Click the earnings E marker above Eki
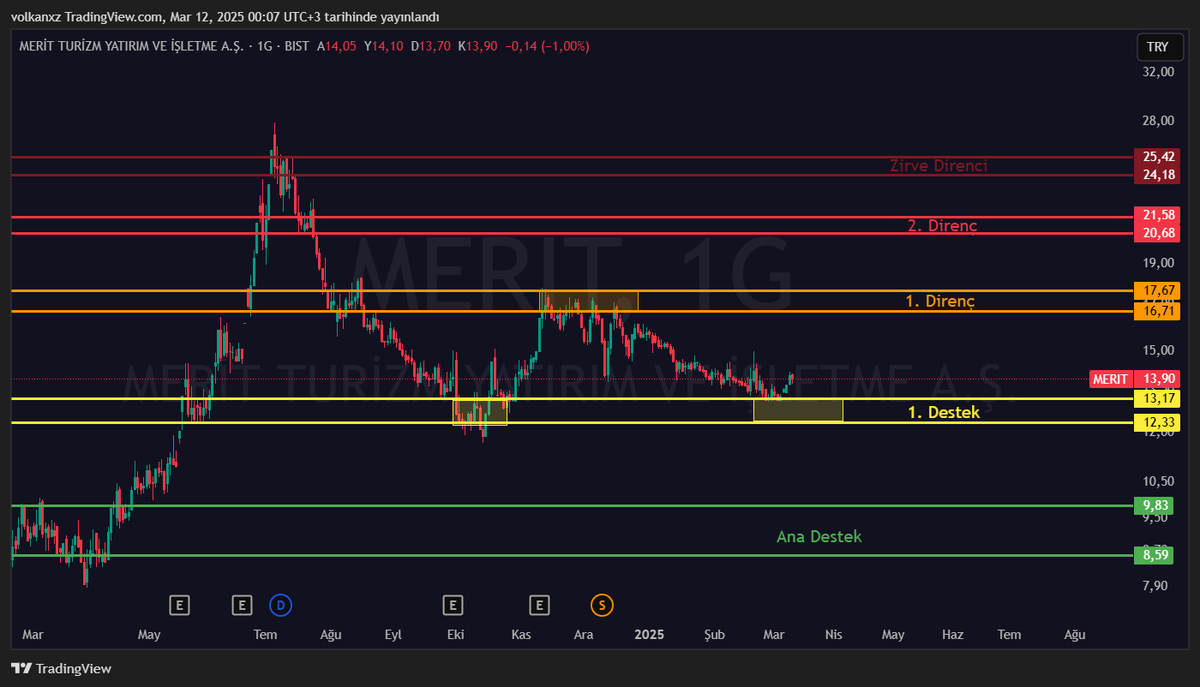Viewport: 1200px width, 687px height. coord(453,605)
